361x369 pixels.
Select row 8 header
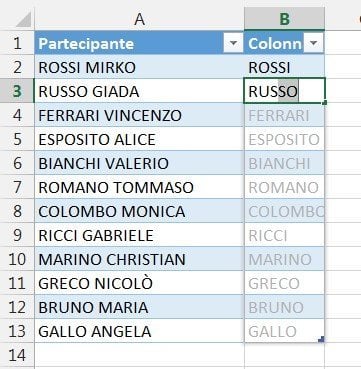pyautogui.click(x=17, y=211)
